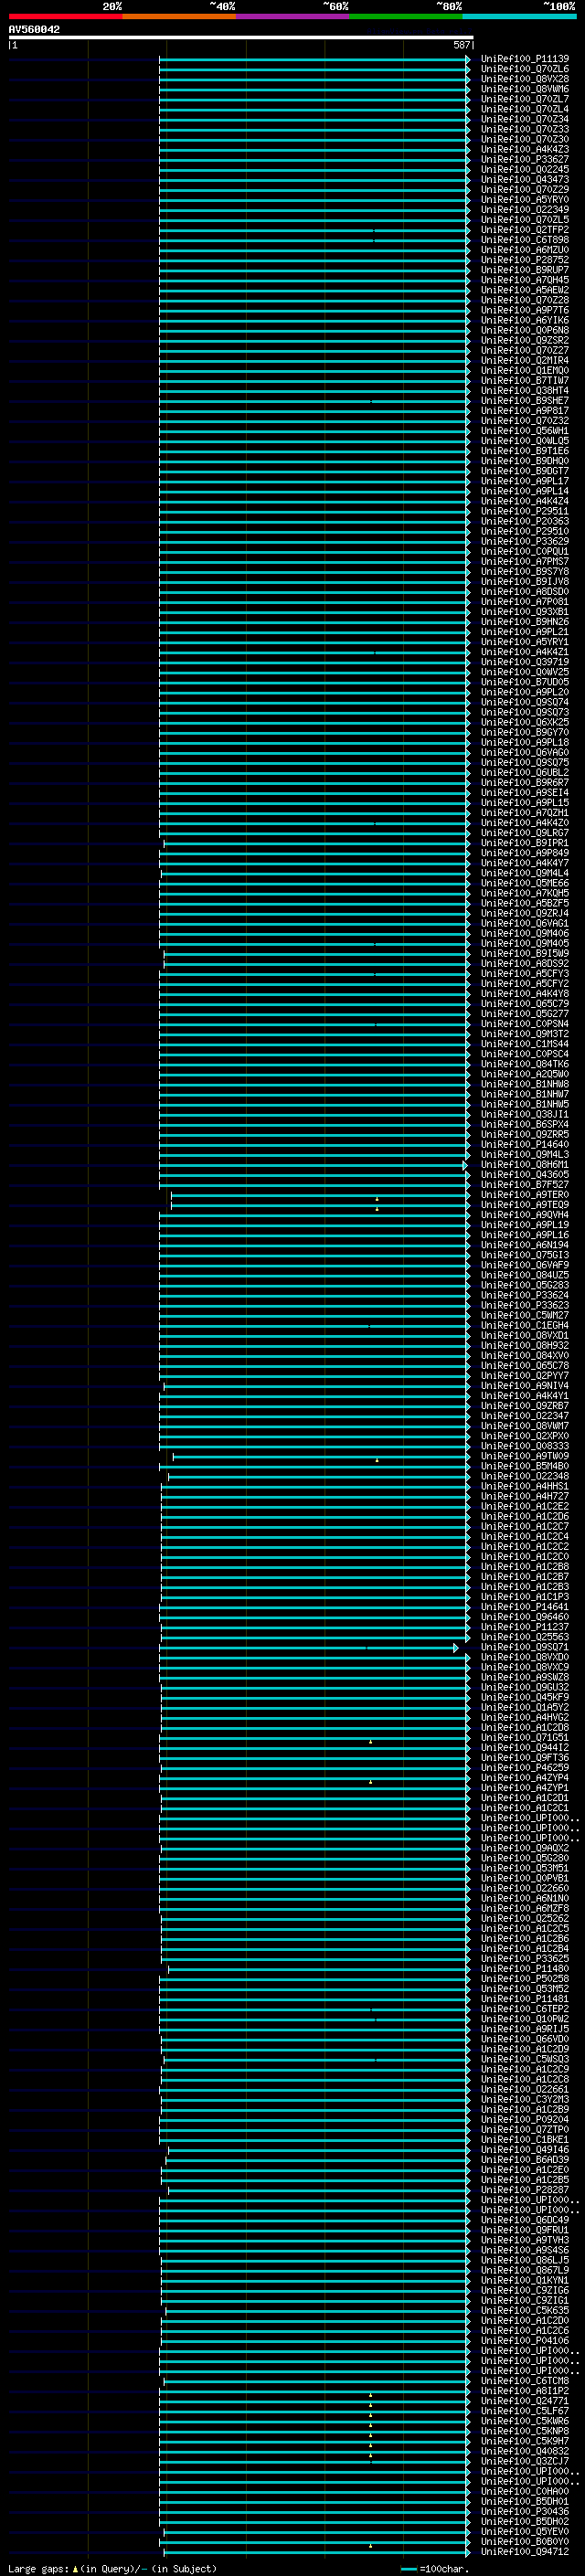Select hit label UniRef100_C5WM27
Screen dimensions: 585x2576
pos(524,1315)
